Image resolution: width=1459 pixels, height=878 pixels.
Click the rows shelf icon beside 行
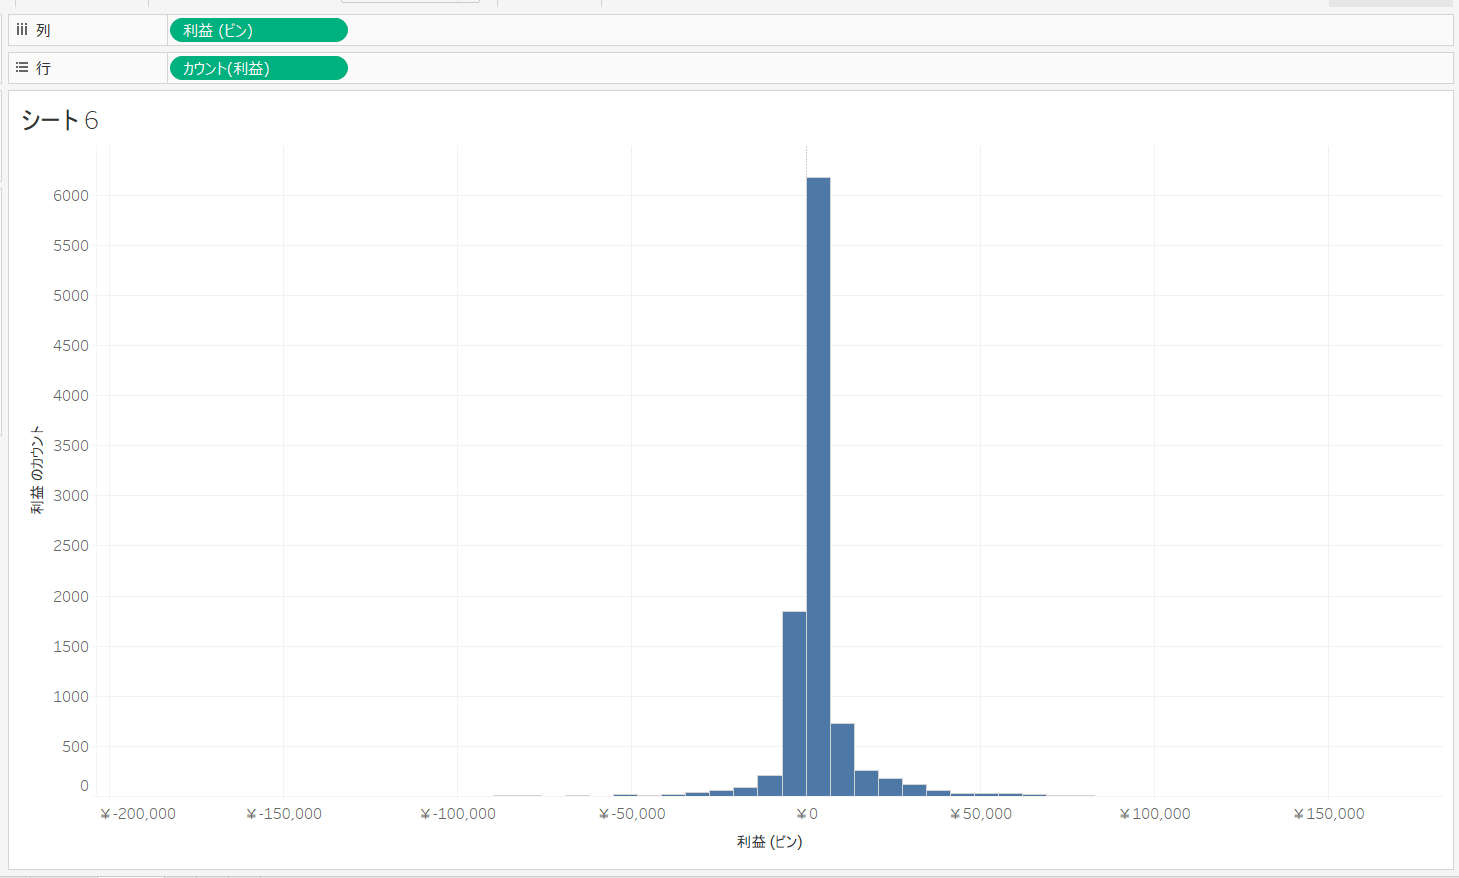22,68
